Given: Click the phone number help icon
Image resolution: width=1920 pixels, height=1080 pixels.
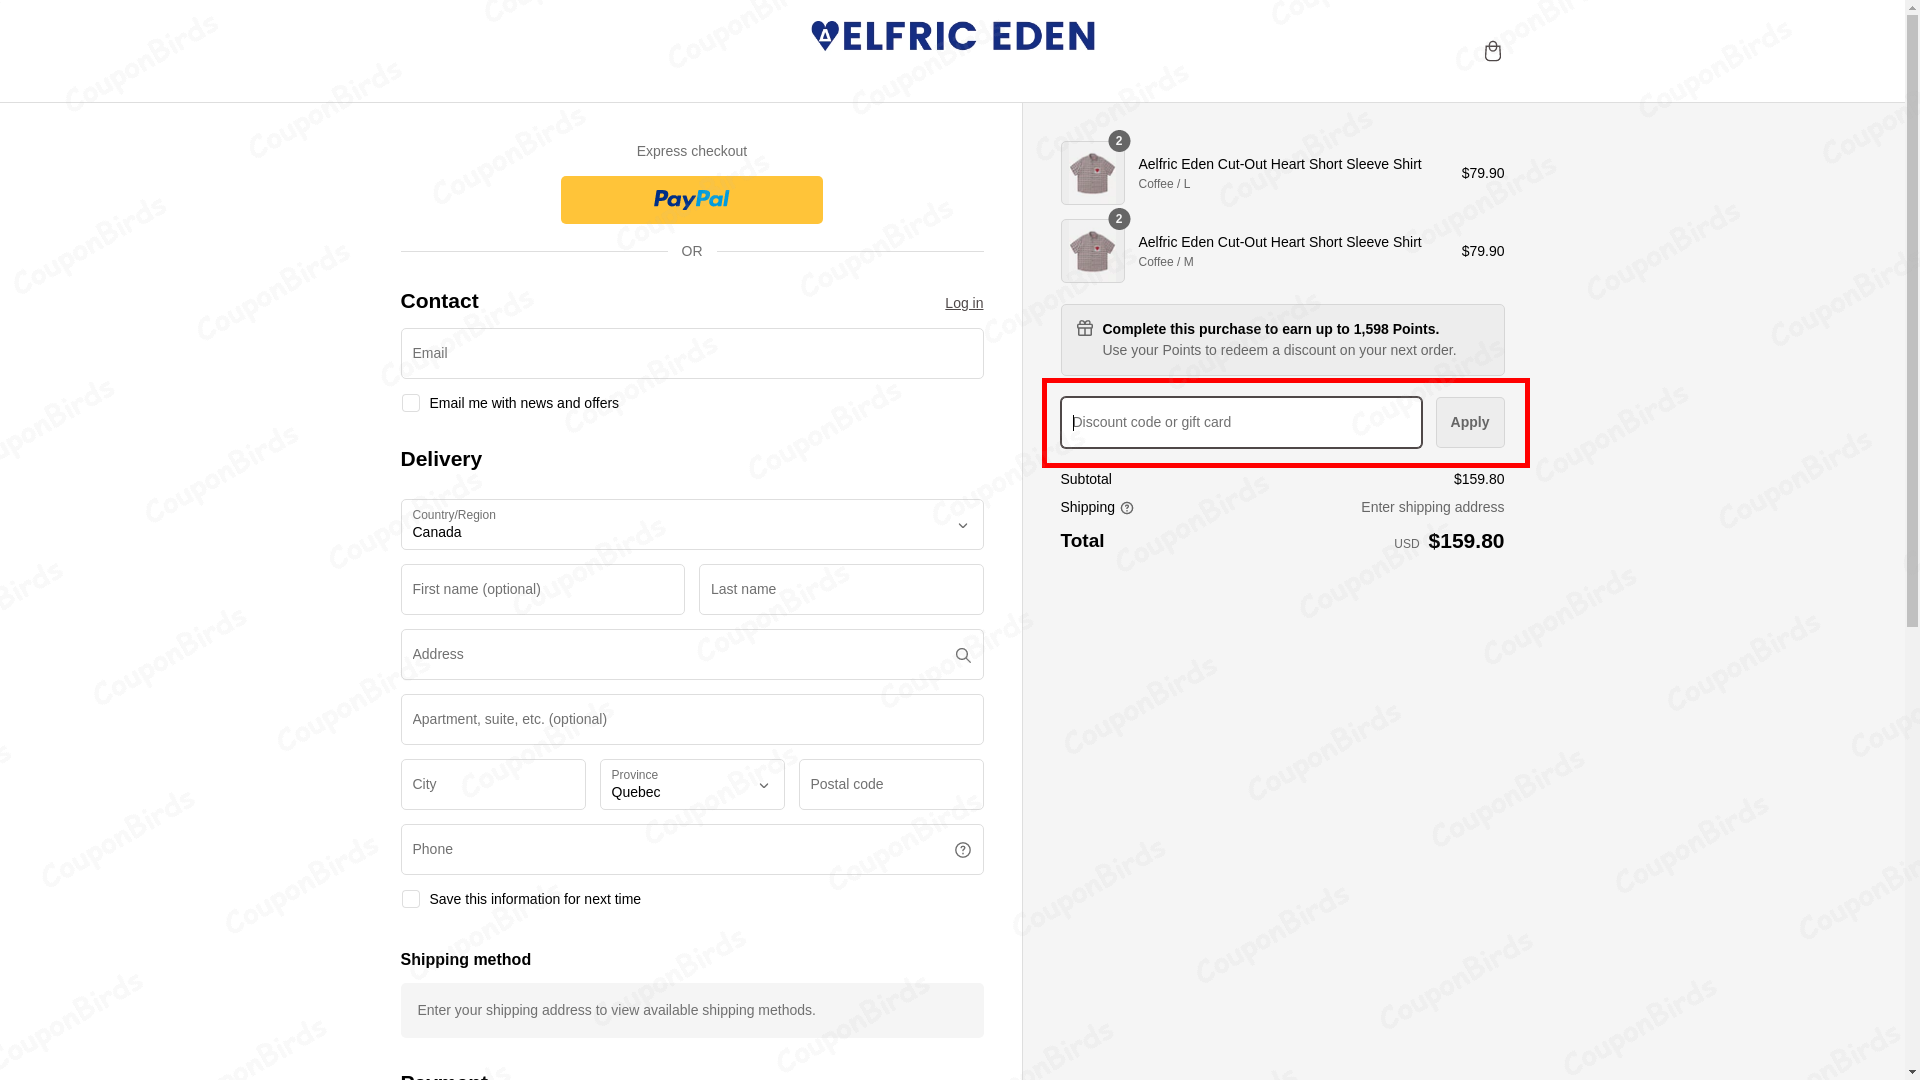Looking at the screenshot, I should 962,849.
